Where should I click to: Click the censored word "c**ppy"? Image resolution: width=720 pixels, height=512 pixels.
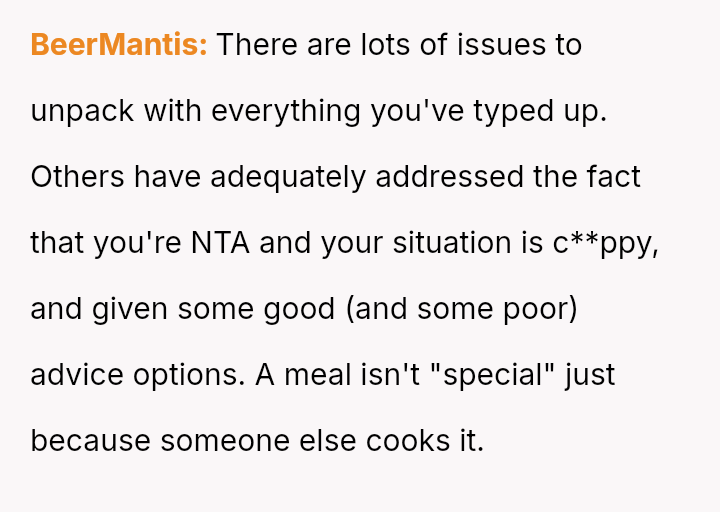606,243
